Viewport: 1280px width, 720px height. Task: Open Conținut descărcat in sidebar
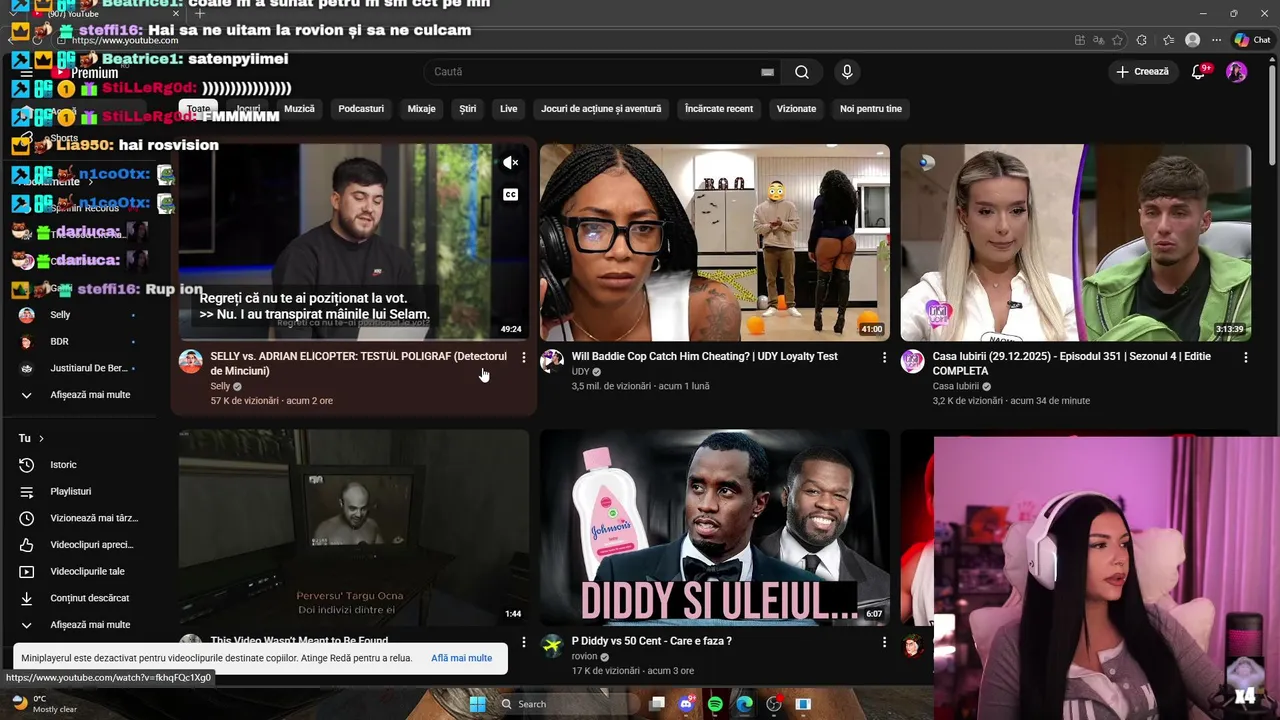76,598
